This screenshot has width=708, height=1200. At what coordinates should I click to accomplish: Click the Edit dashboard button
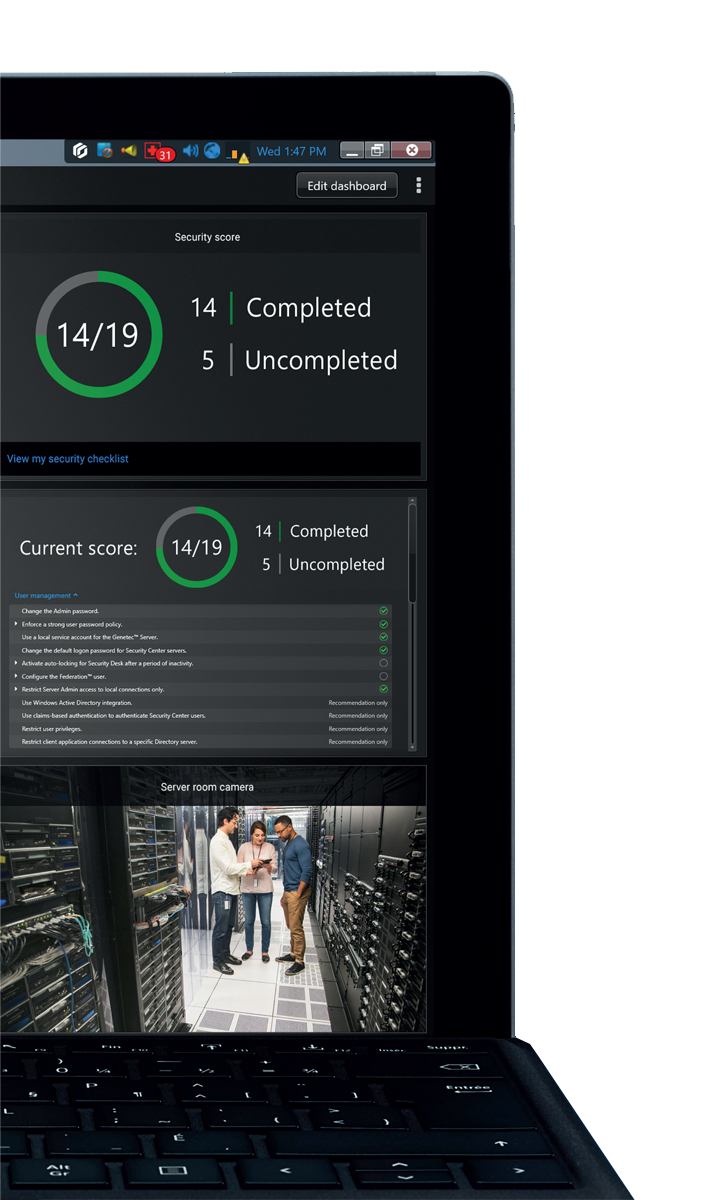point(347,186)
